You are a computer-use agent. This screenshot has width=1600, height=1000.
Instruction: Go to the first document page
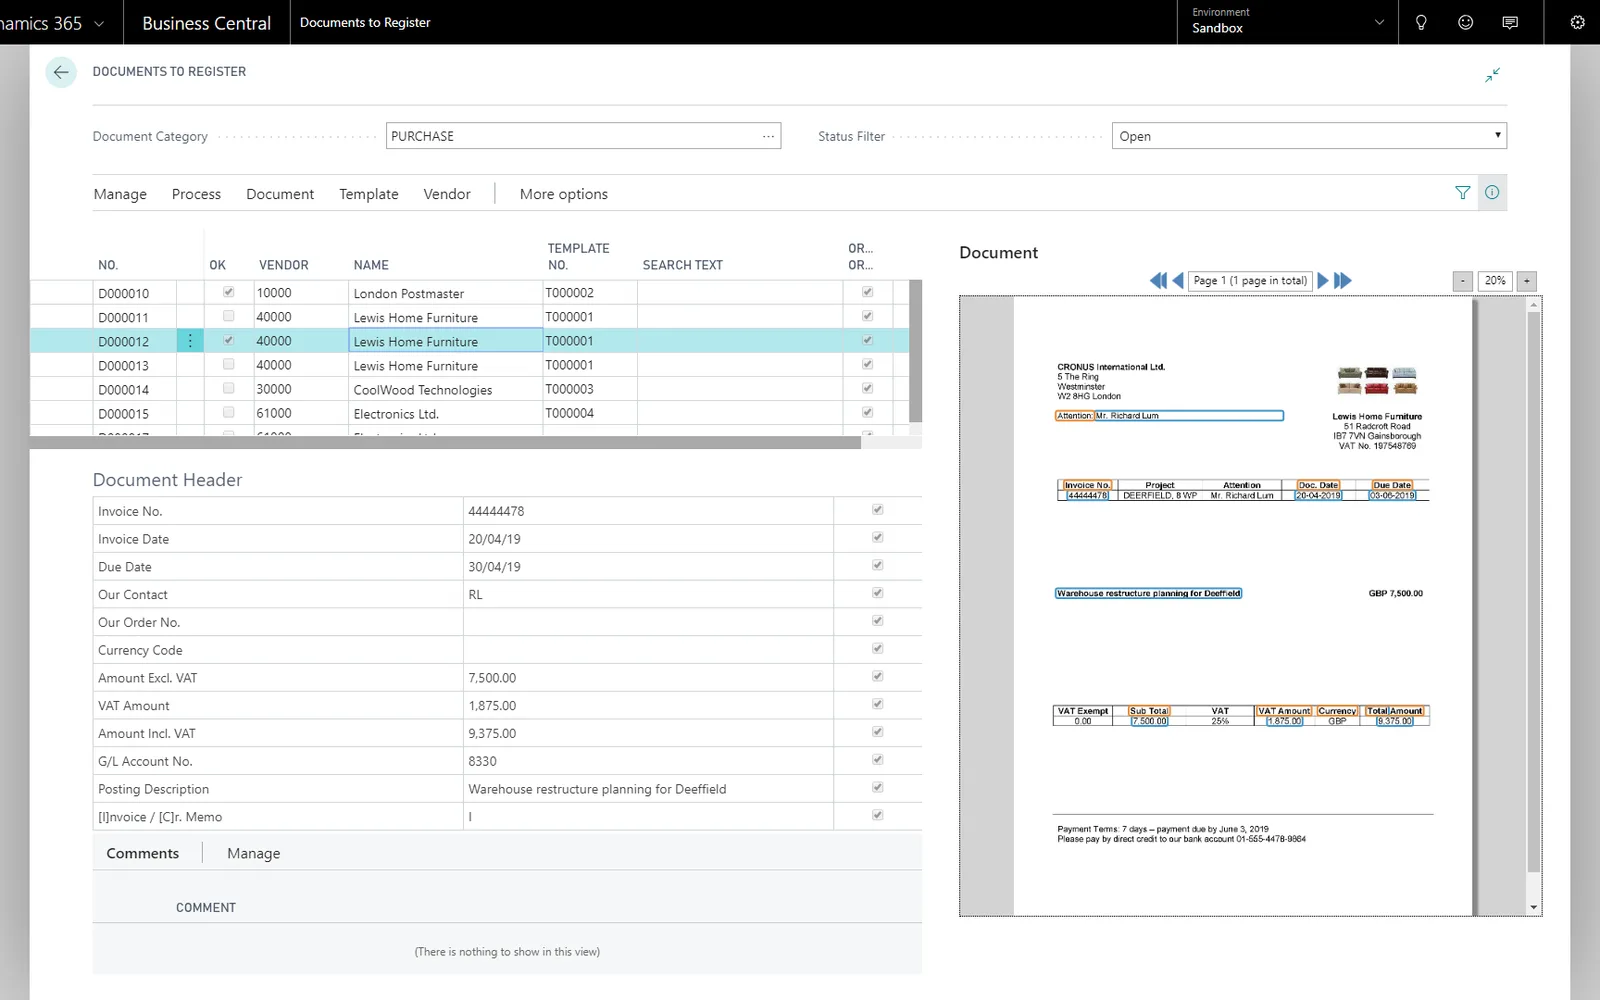pyautogui.click(x=1158, y=281)
